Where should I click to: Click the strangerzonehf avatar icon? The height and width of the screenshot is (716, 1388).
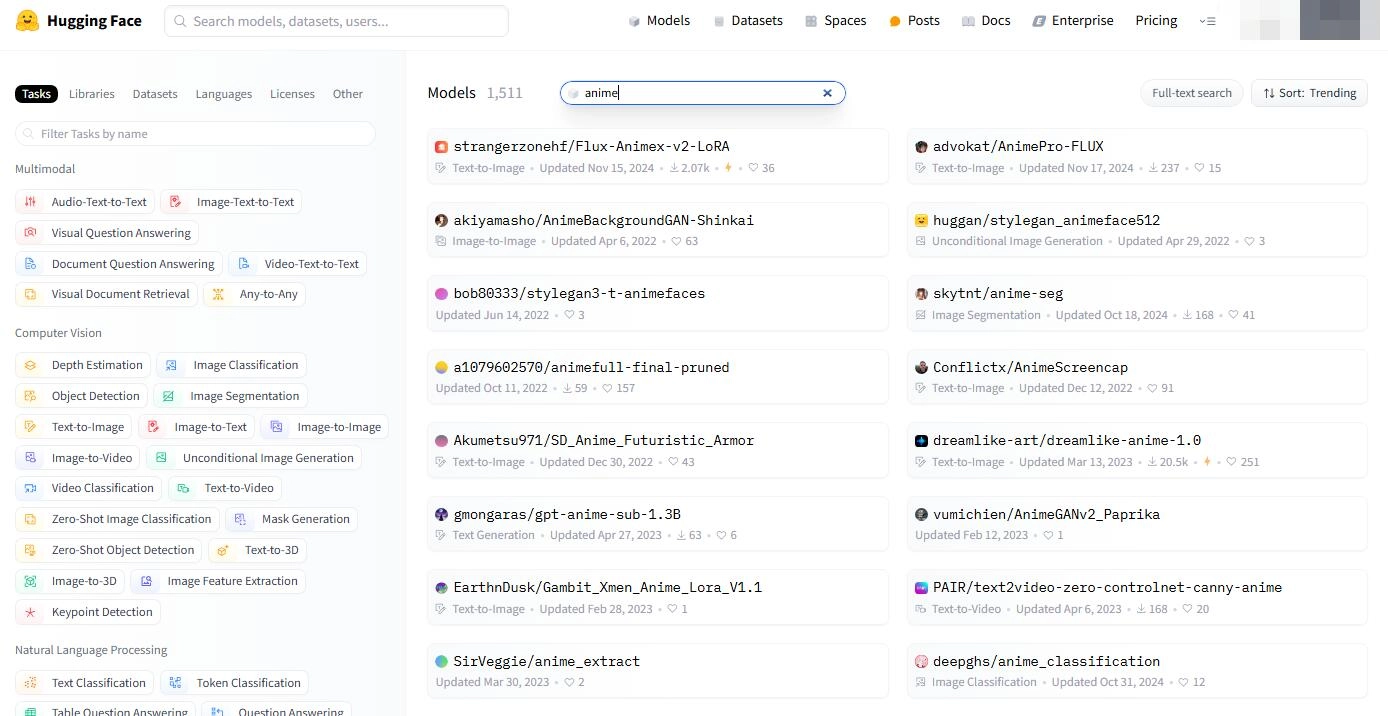pos(441,147)
